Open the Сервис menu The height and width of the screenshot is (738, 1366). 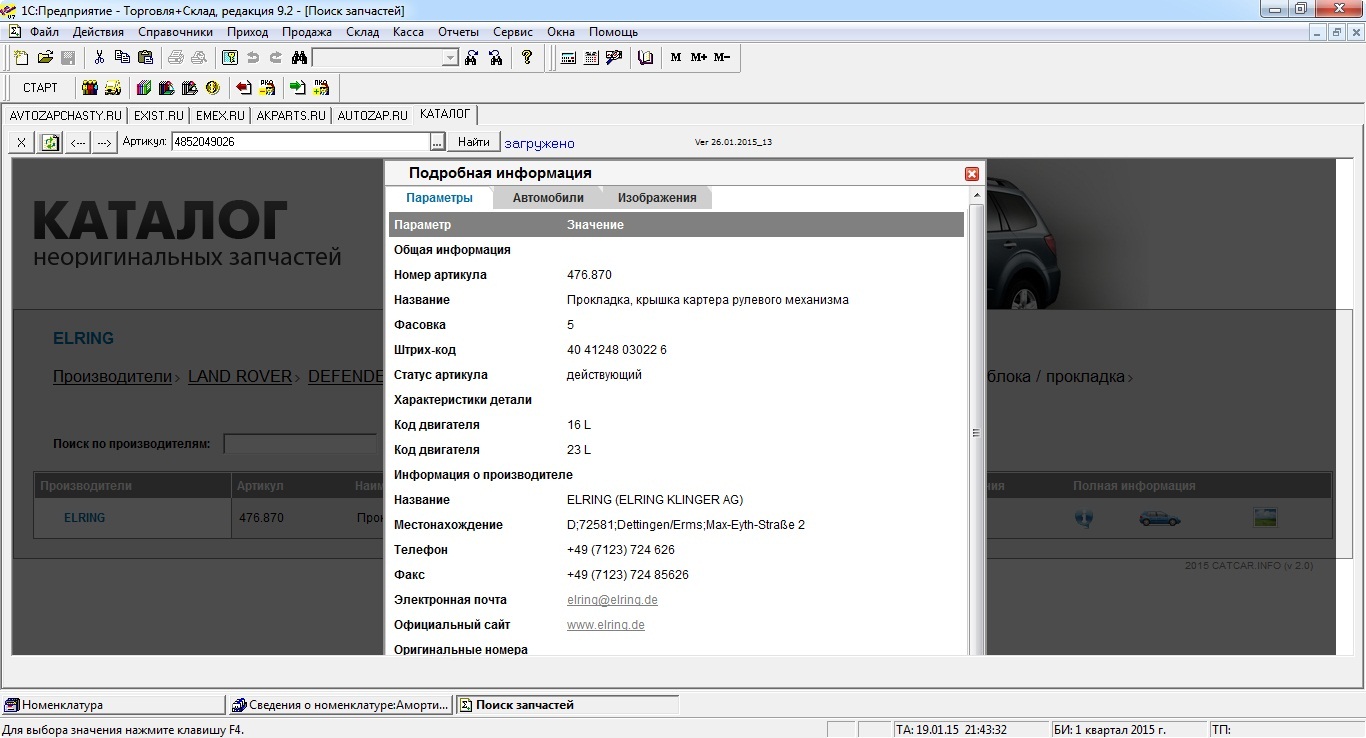(x=513, y=32)
